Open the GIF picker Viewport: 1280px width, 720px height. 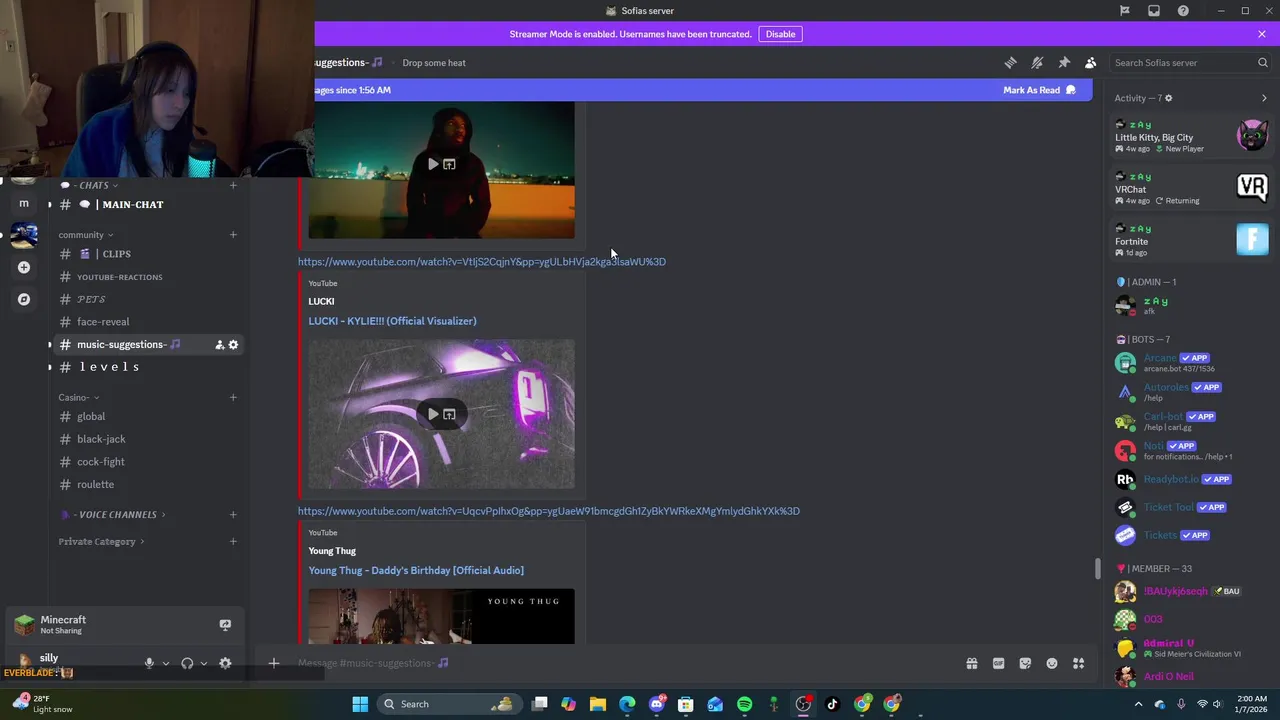pyautogui.click(x=998, y=663)
